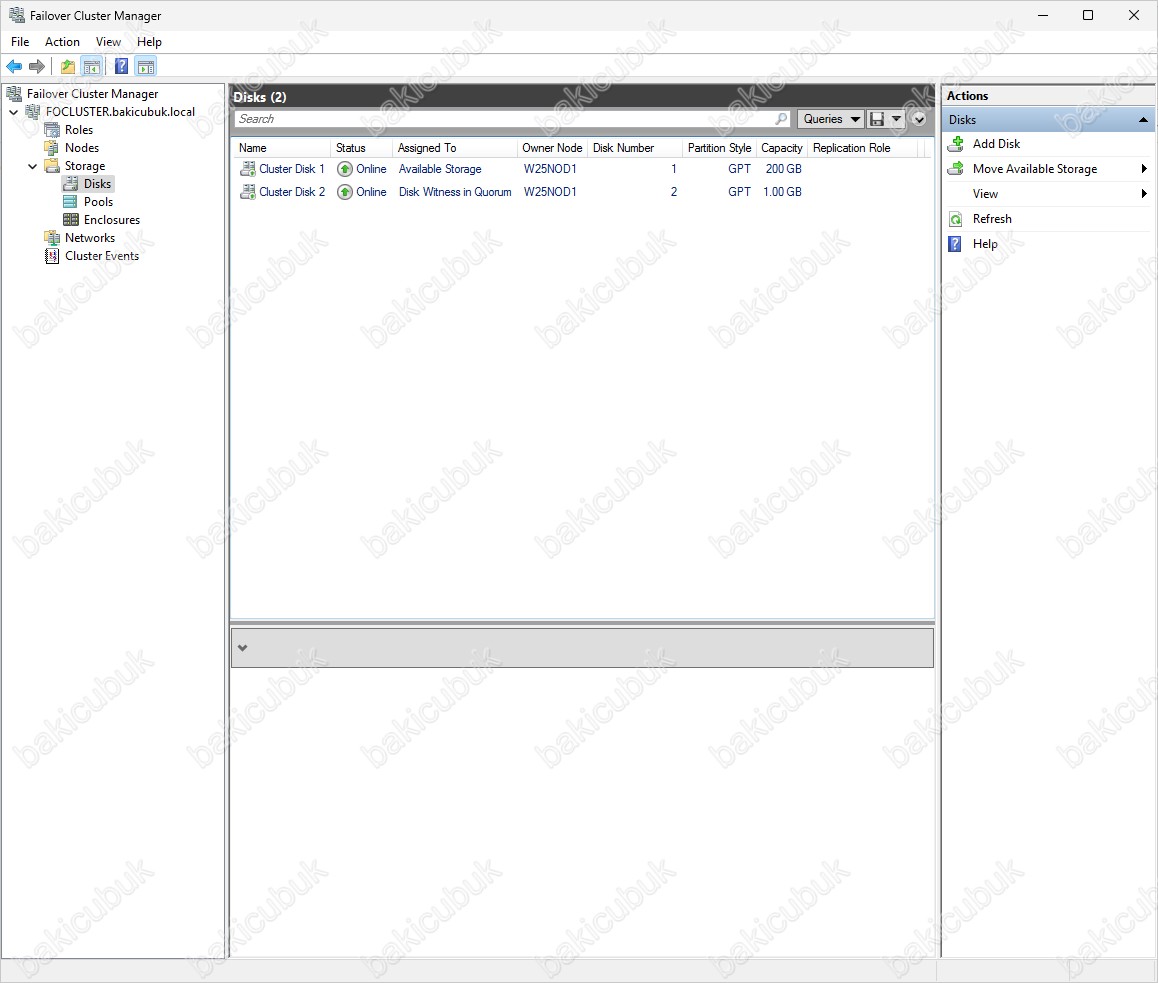The width and height of the screenshot is (1158, 983).
Task: Expand the search options round chevron
Action: tap(919, 119)
